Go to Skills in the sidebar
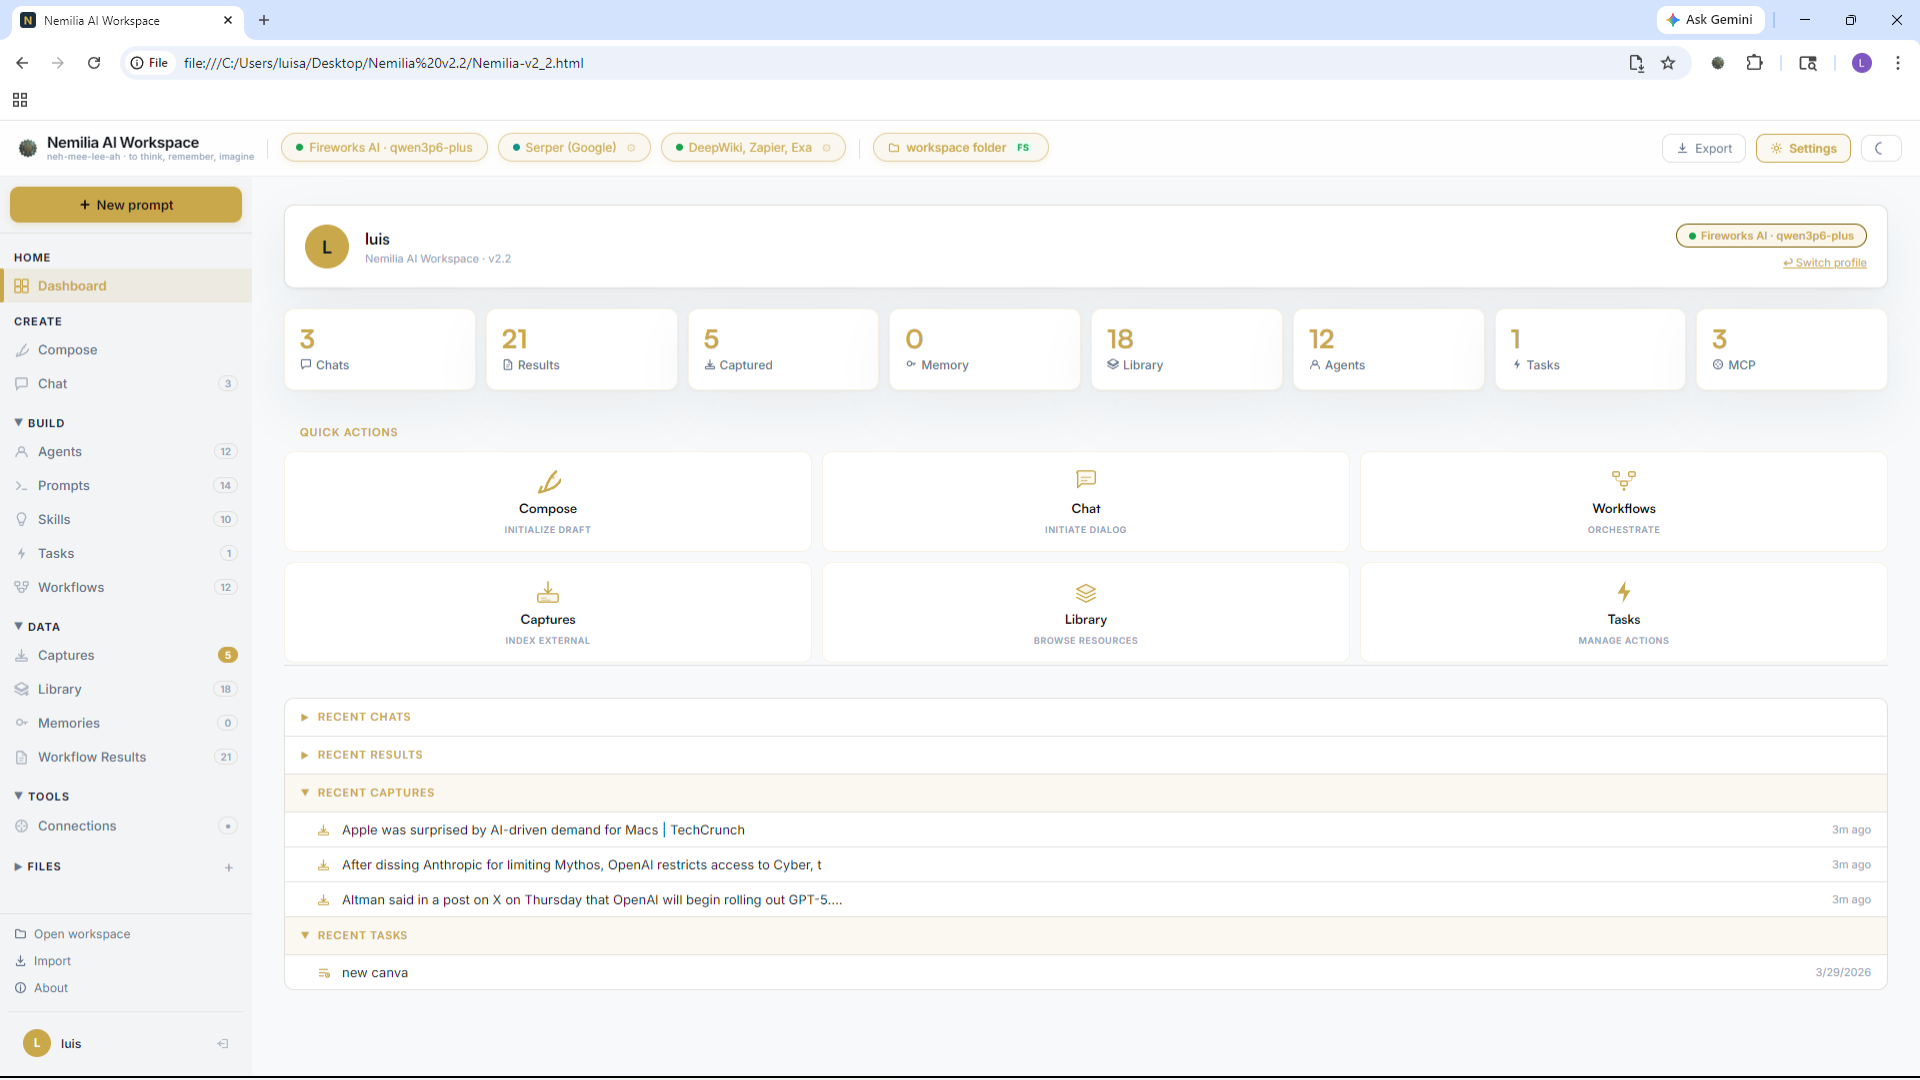1920x1080 pixels. click(126, 520)
